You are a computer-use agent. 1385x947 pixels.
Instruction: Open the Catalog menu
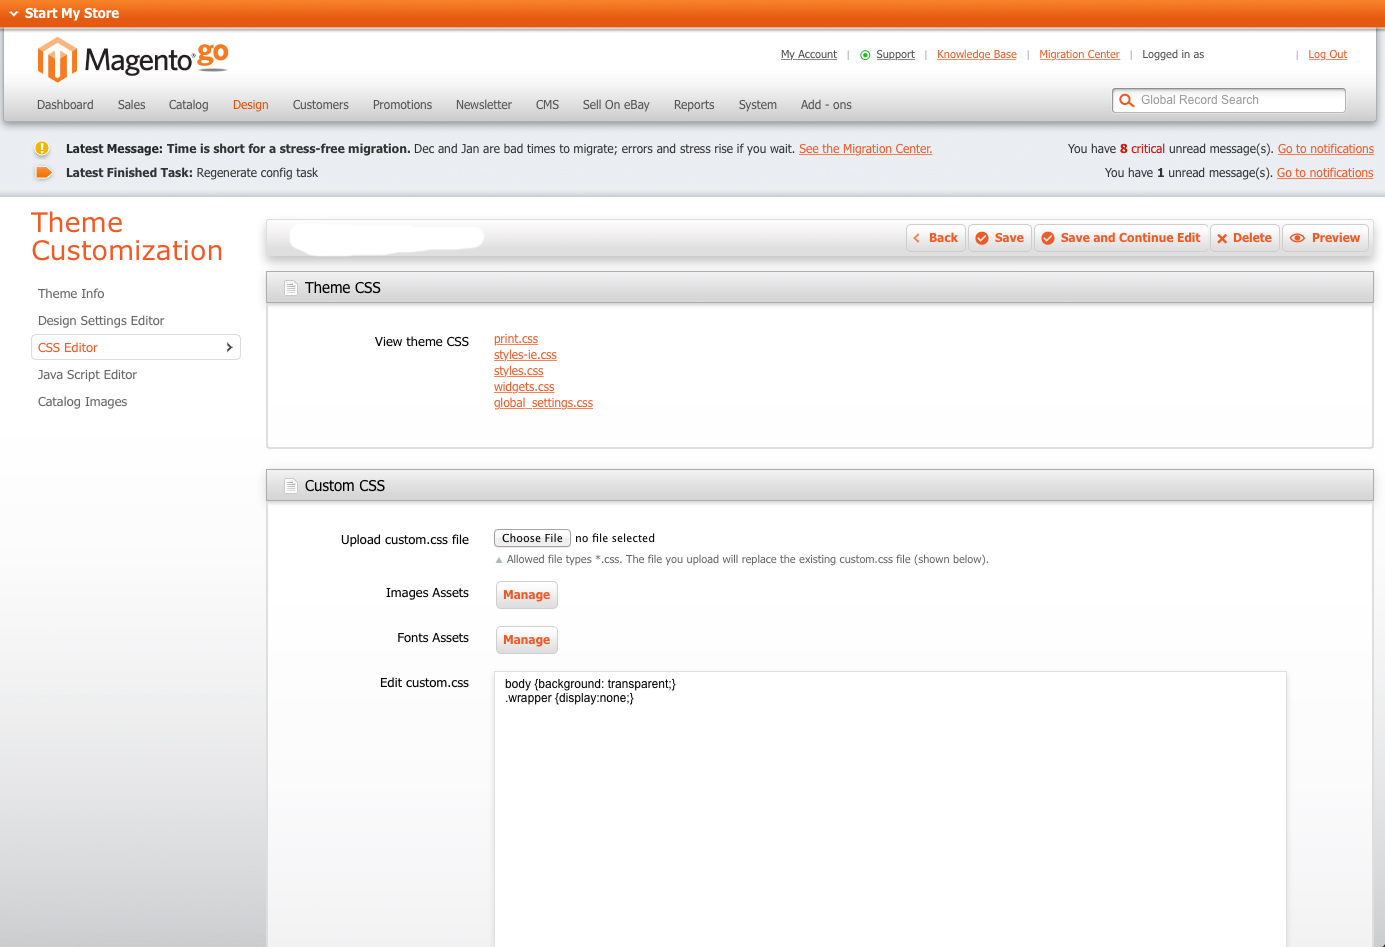coord(188,105)
